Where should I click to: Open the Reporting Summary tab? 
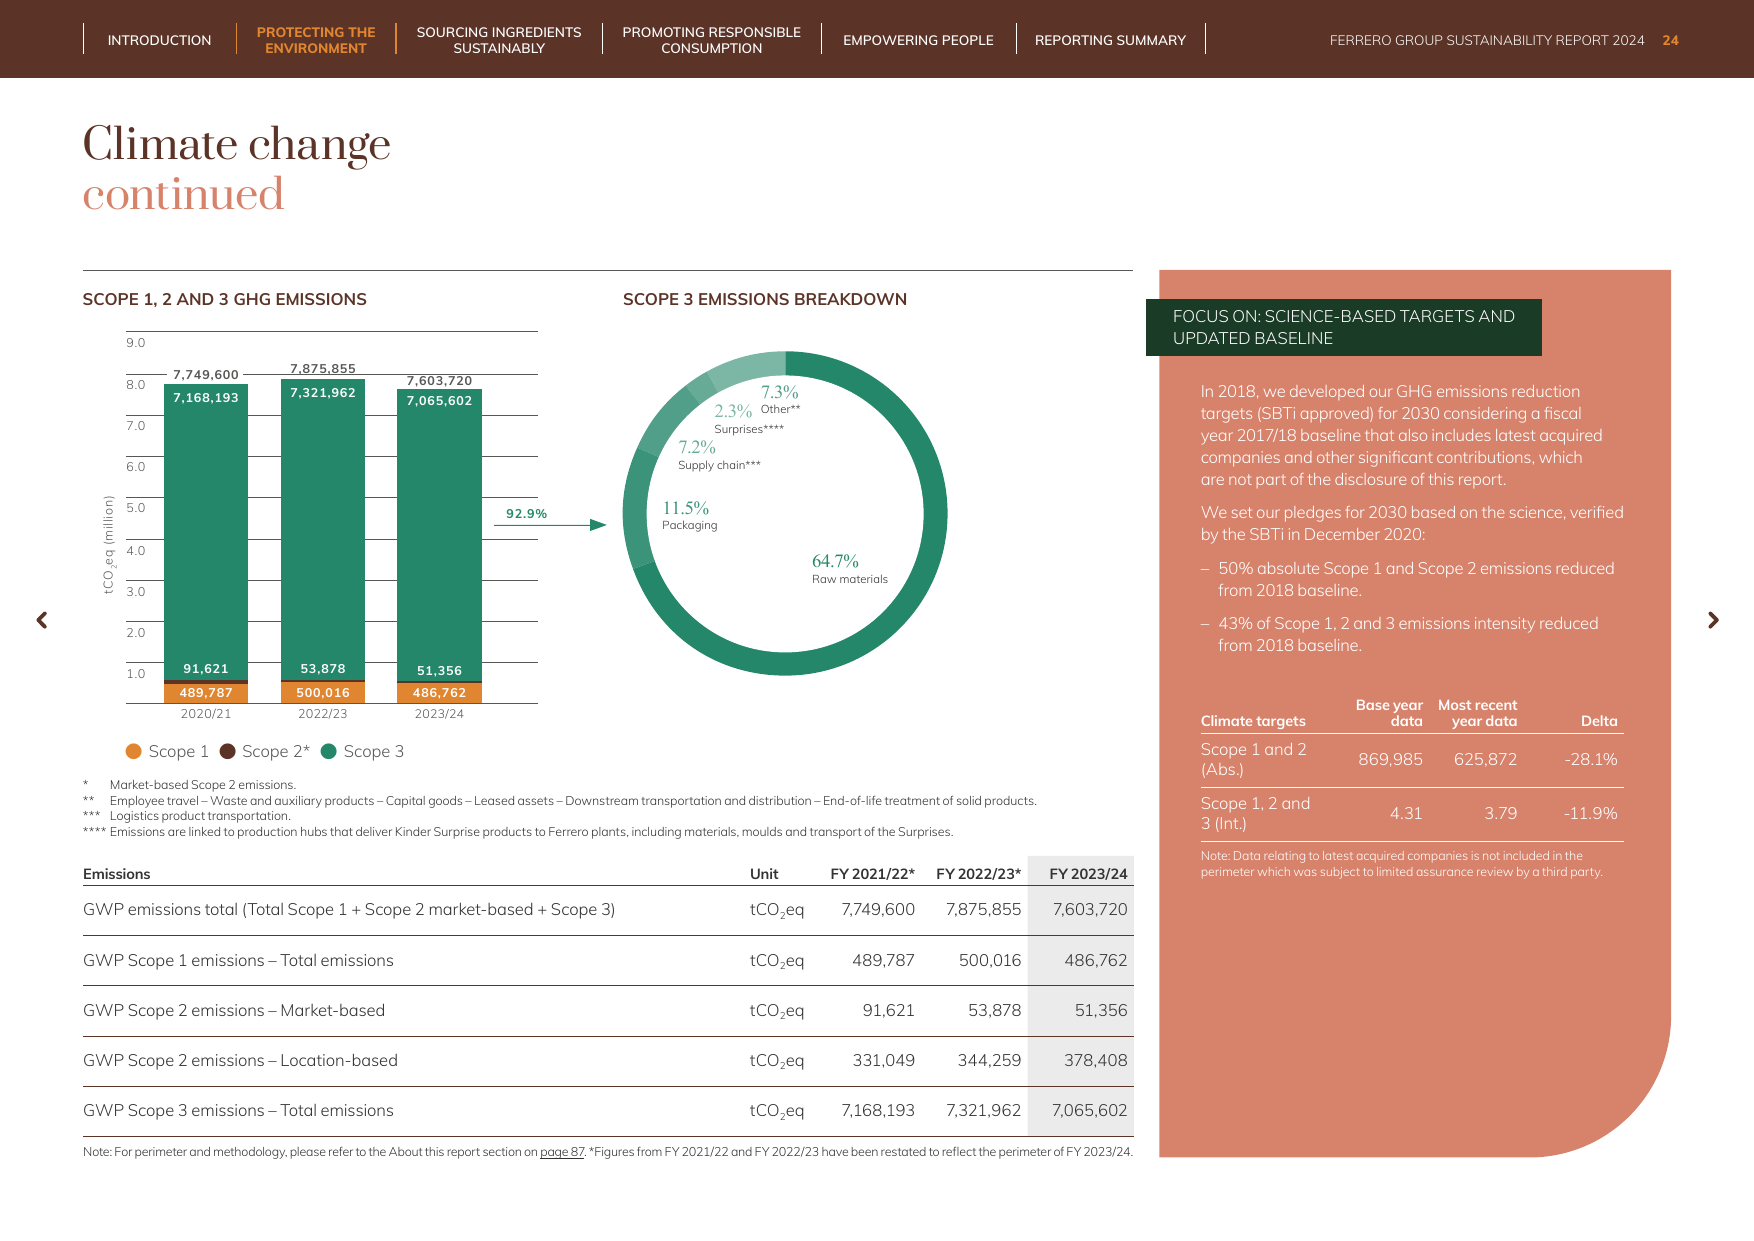1110,40
